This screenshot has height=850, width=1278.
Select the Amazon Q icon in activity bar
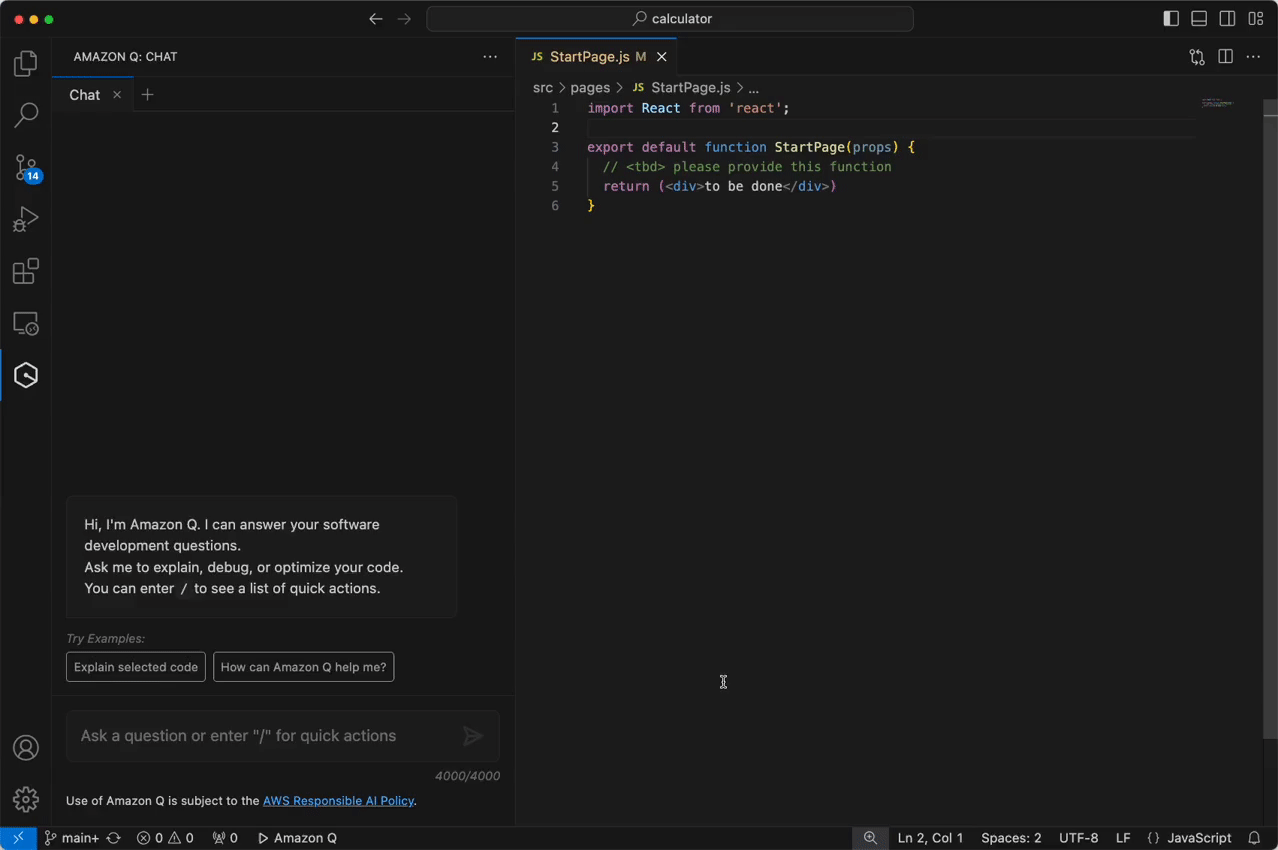[26, 375]
